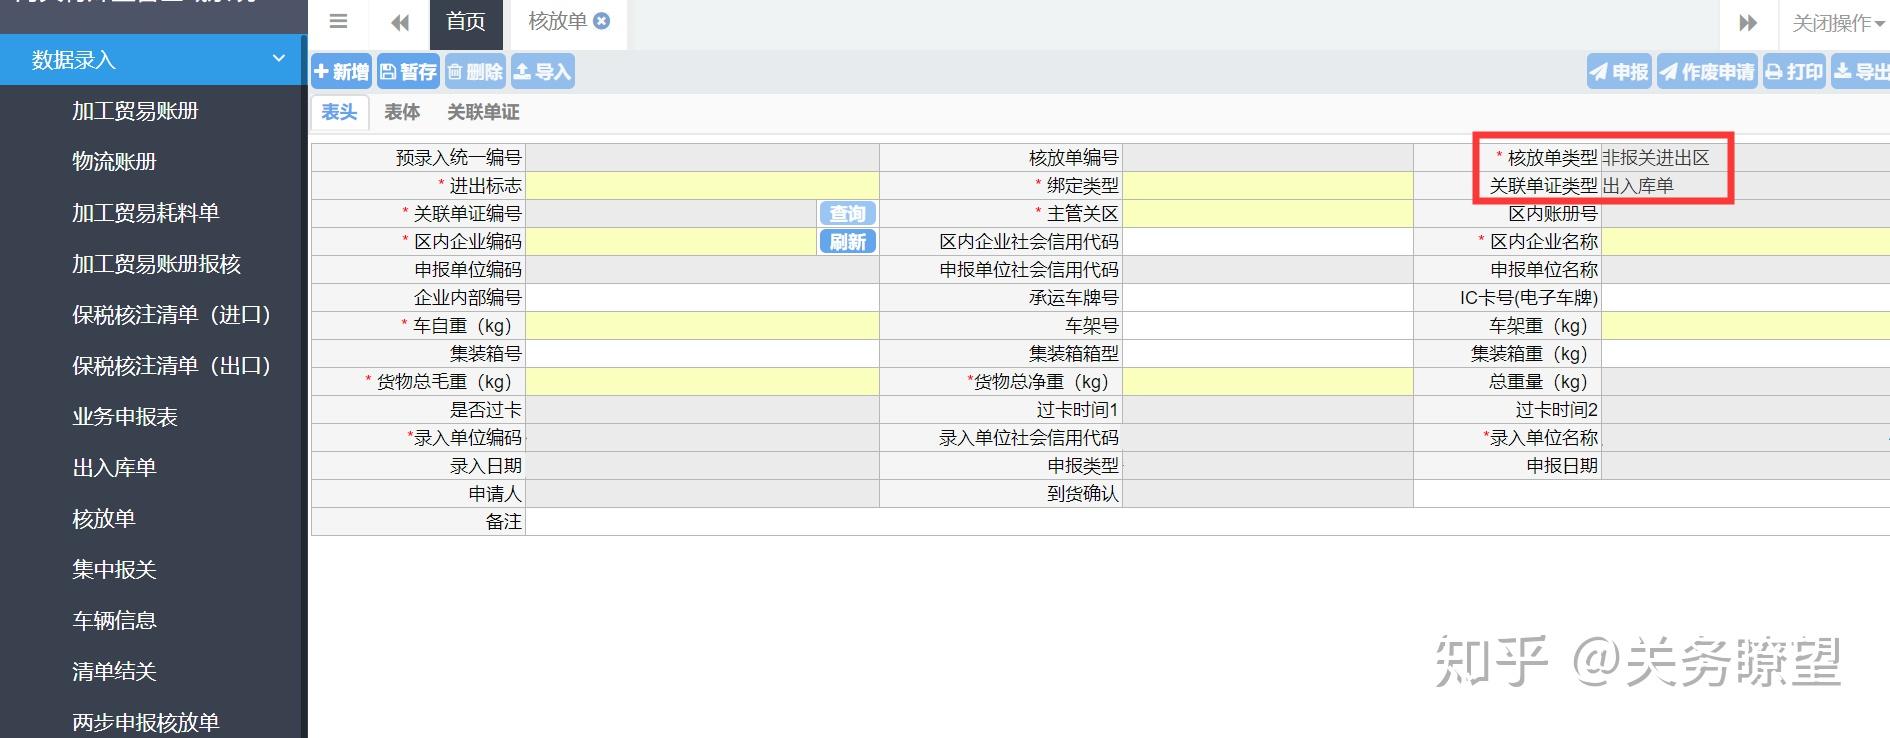The width and height of the screenshot is (1890, 738).
Task: Click the double right arrow tab scroller
Action: (1748, 23)
